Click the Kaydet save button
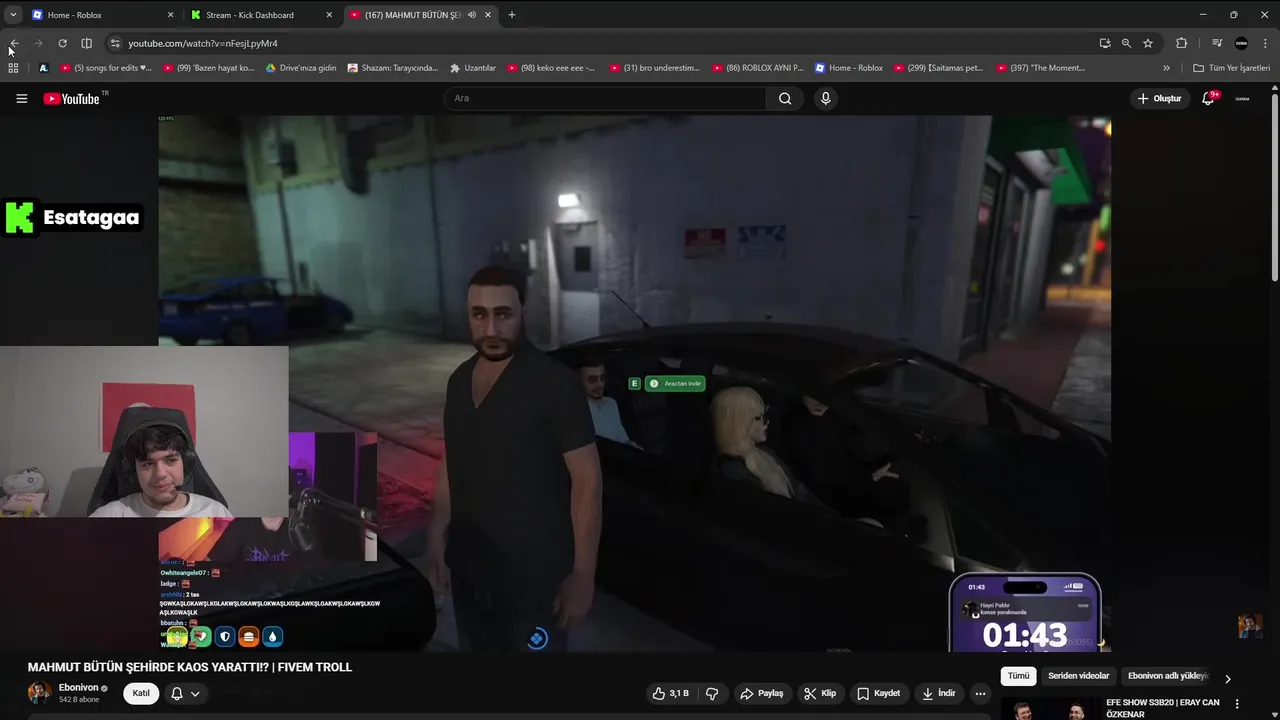Image resolution: width=1280 pixels, height=720 pixels. [x=878, y=693]
